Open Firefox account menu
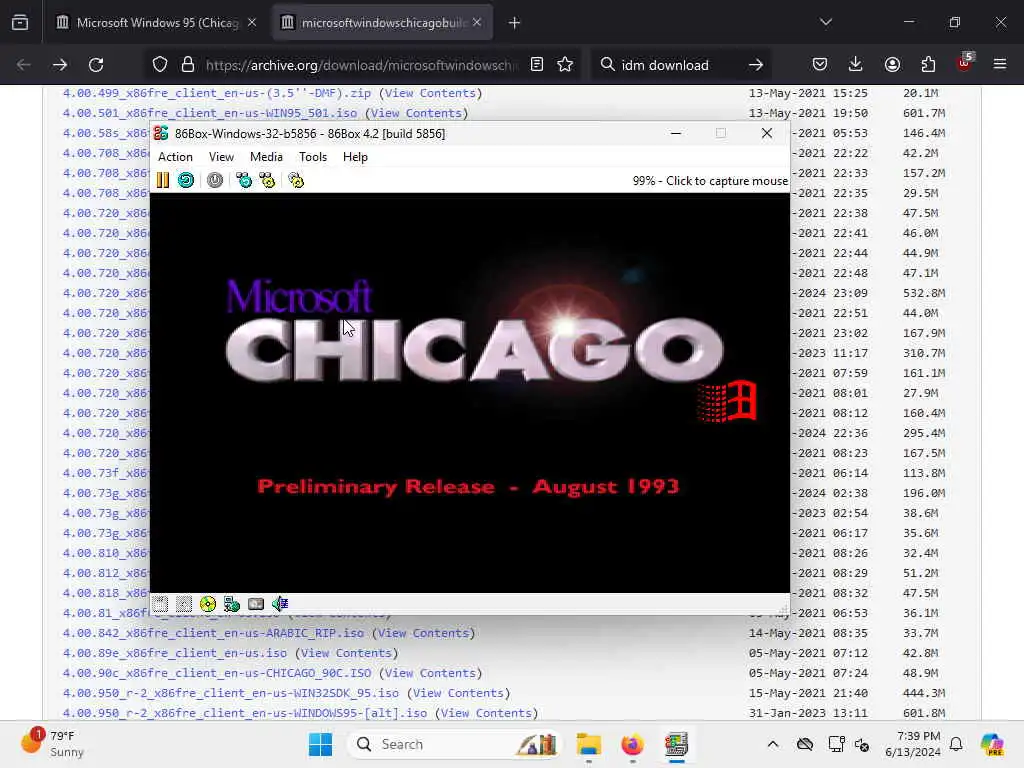The height and width of the screenshot is (768, 1024). 892,64
